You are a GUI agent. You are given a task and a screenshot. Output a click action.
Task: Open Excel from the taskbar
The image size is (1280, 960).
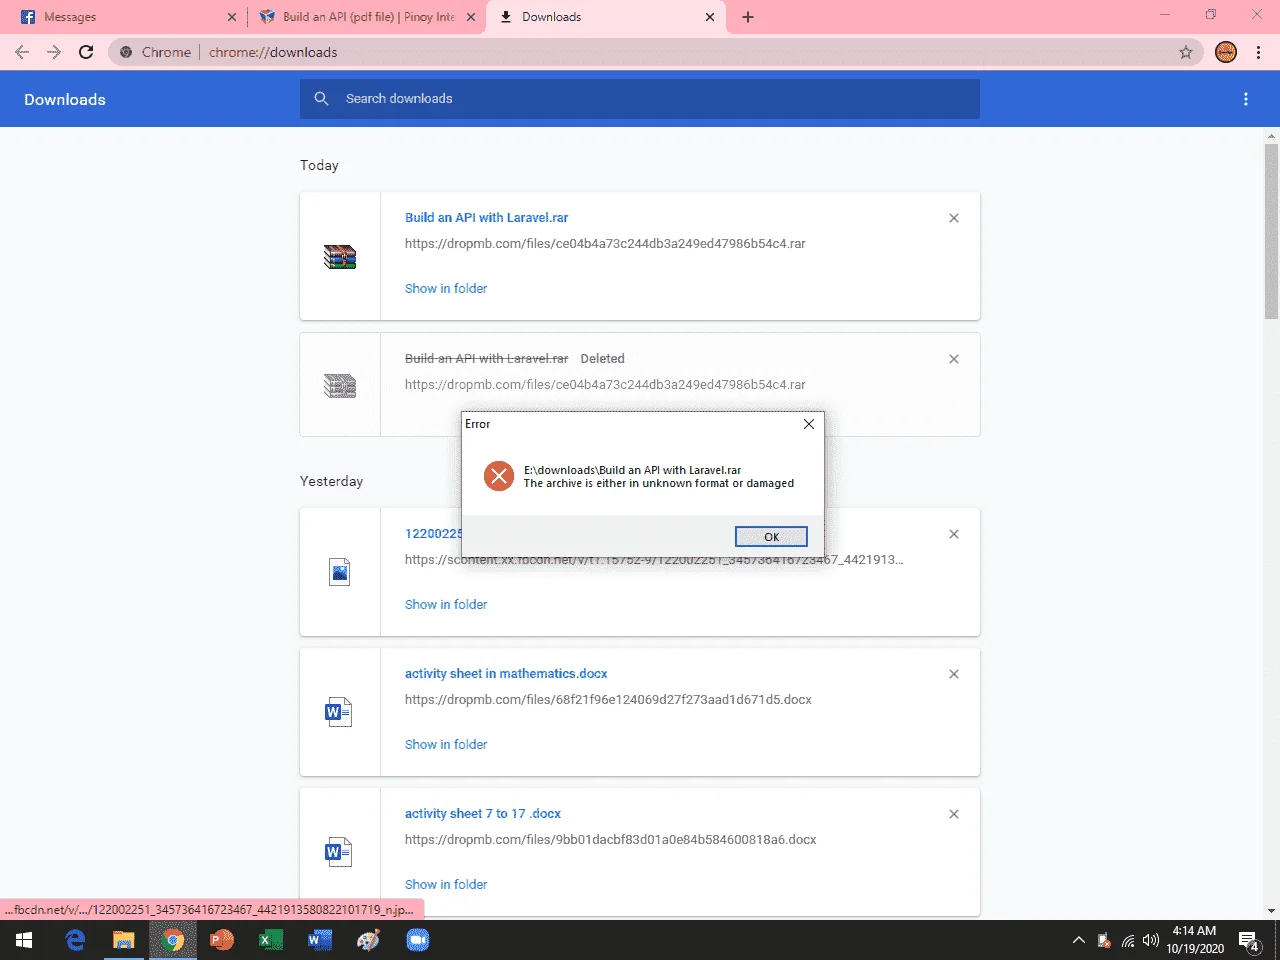click(x=271, y=940)
